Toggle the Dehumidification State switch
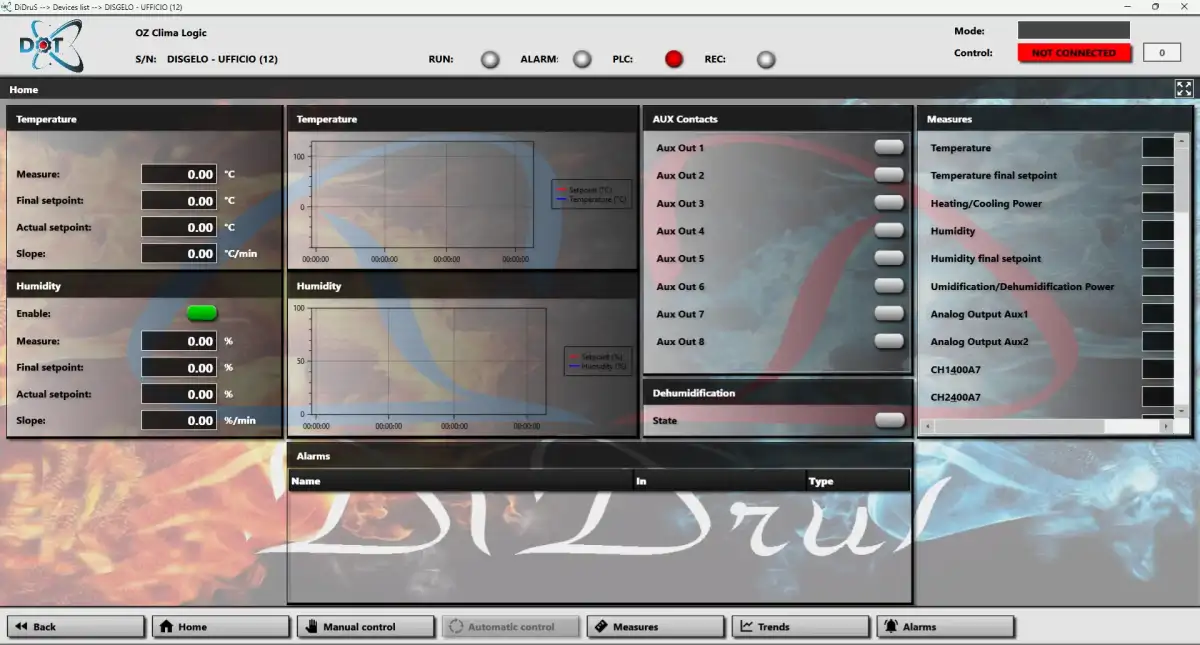 [888, 421]
